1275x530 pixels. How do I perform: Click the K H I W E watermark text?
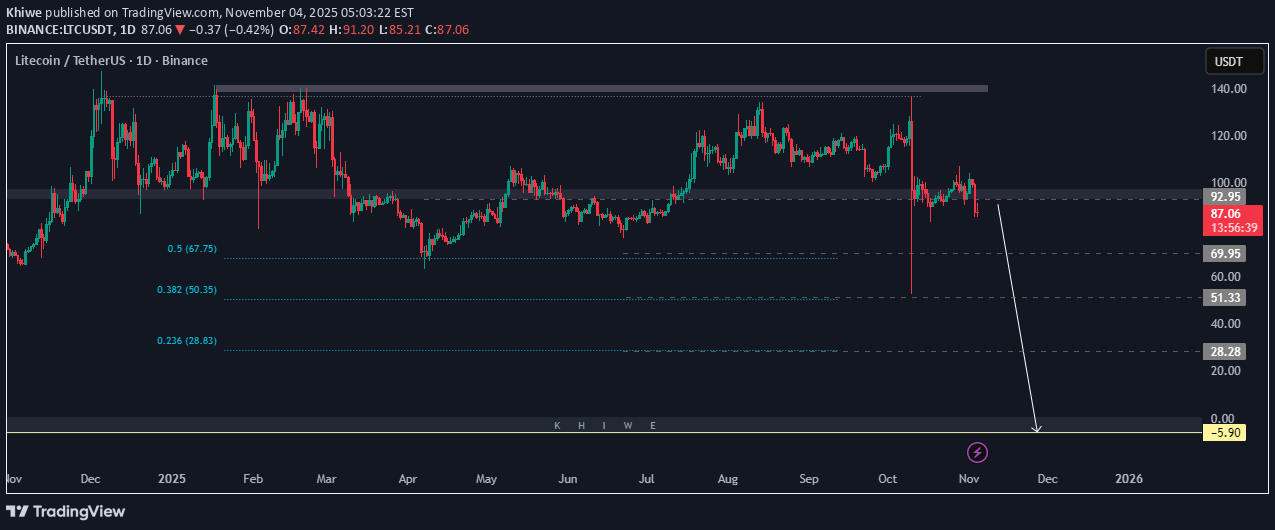[605, 425]
